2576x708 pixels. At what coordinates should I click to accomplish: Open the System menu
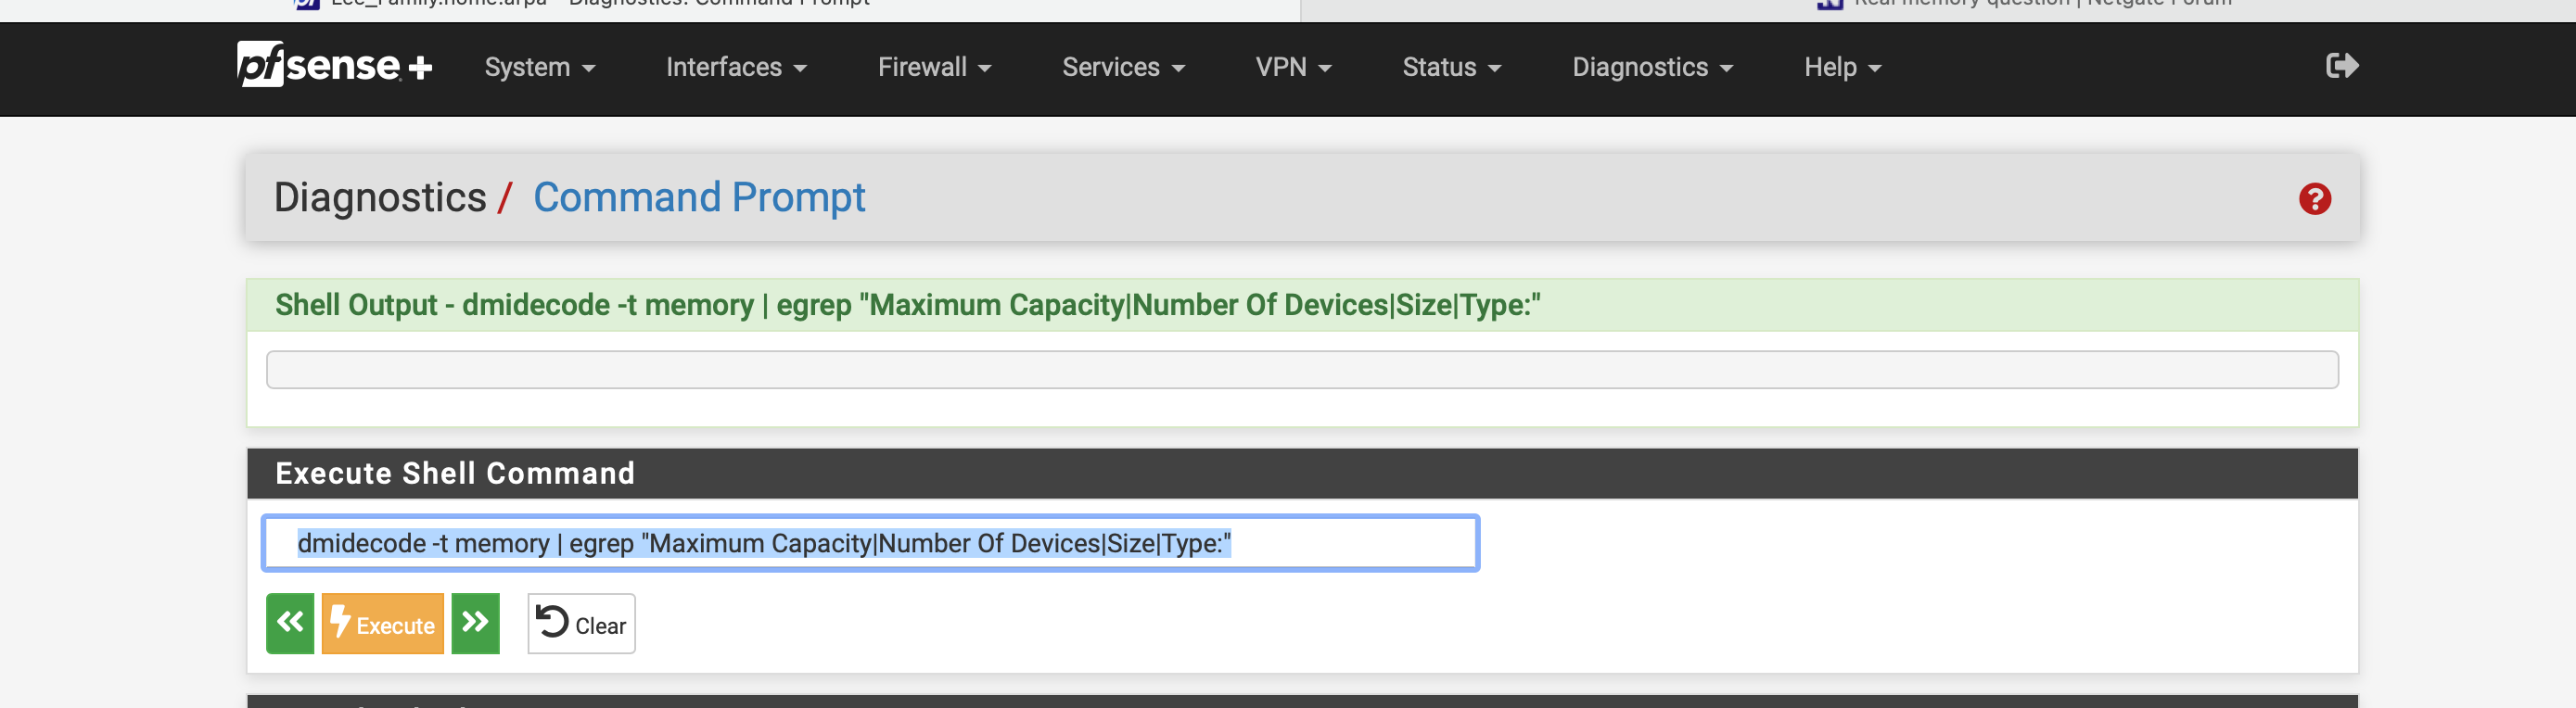tap(540, 67)
